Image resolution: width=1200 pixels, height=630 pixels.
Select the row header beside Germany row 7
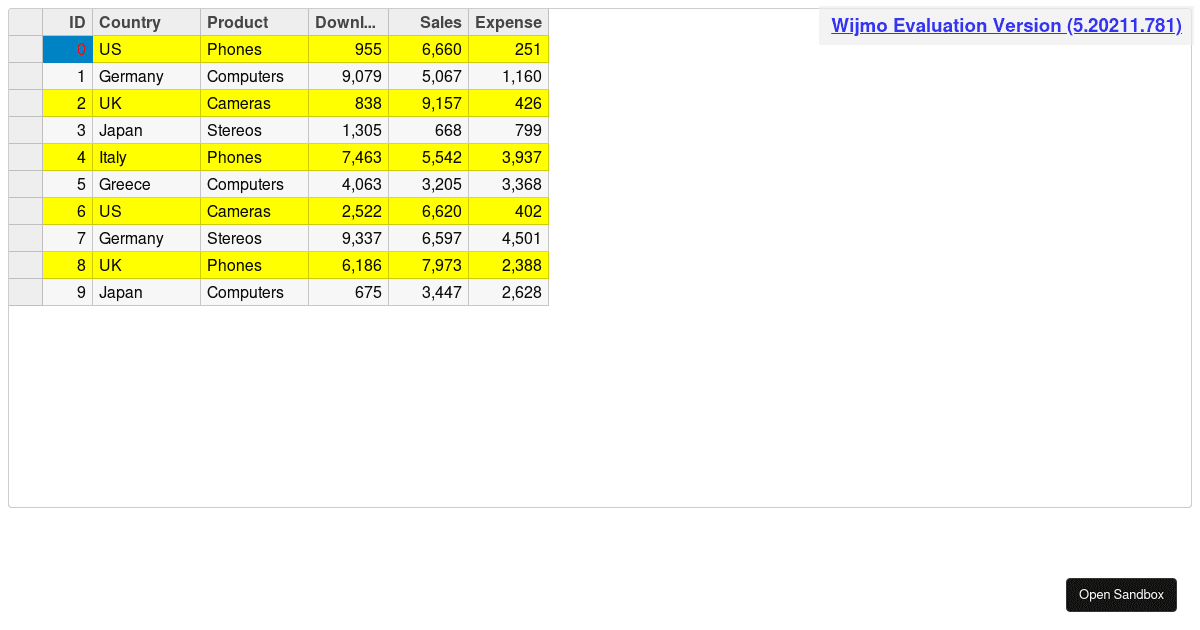25,238
